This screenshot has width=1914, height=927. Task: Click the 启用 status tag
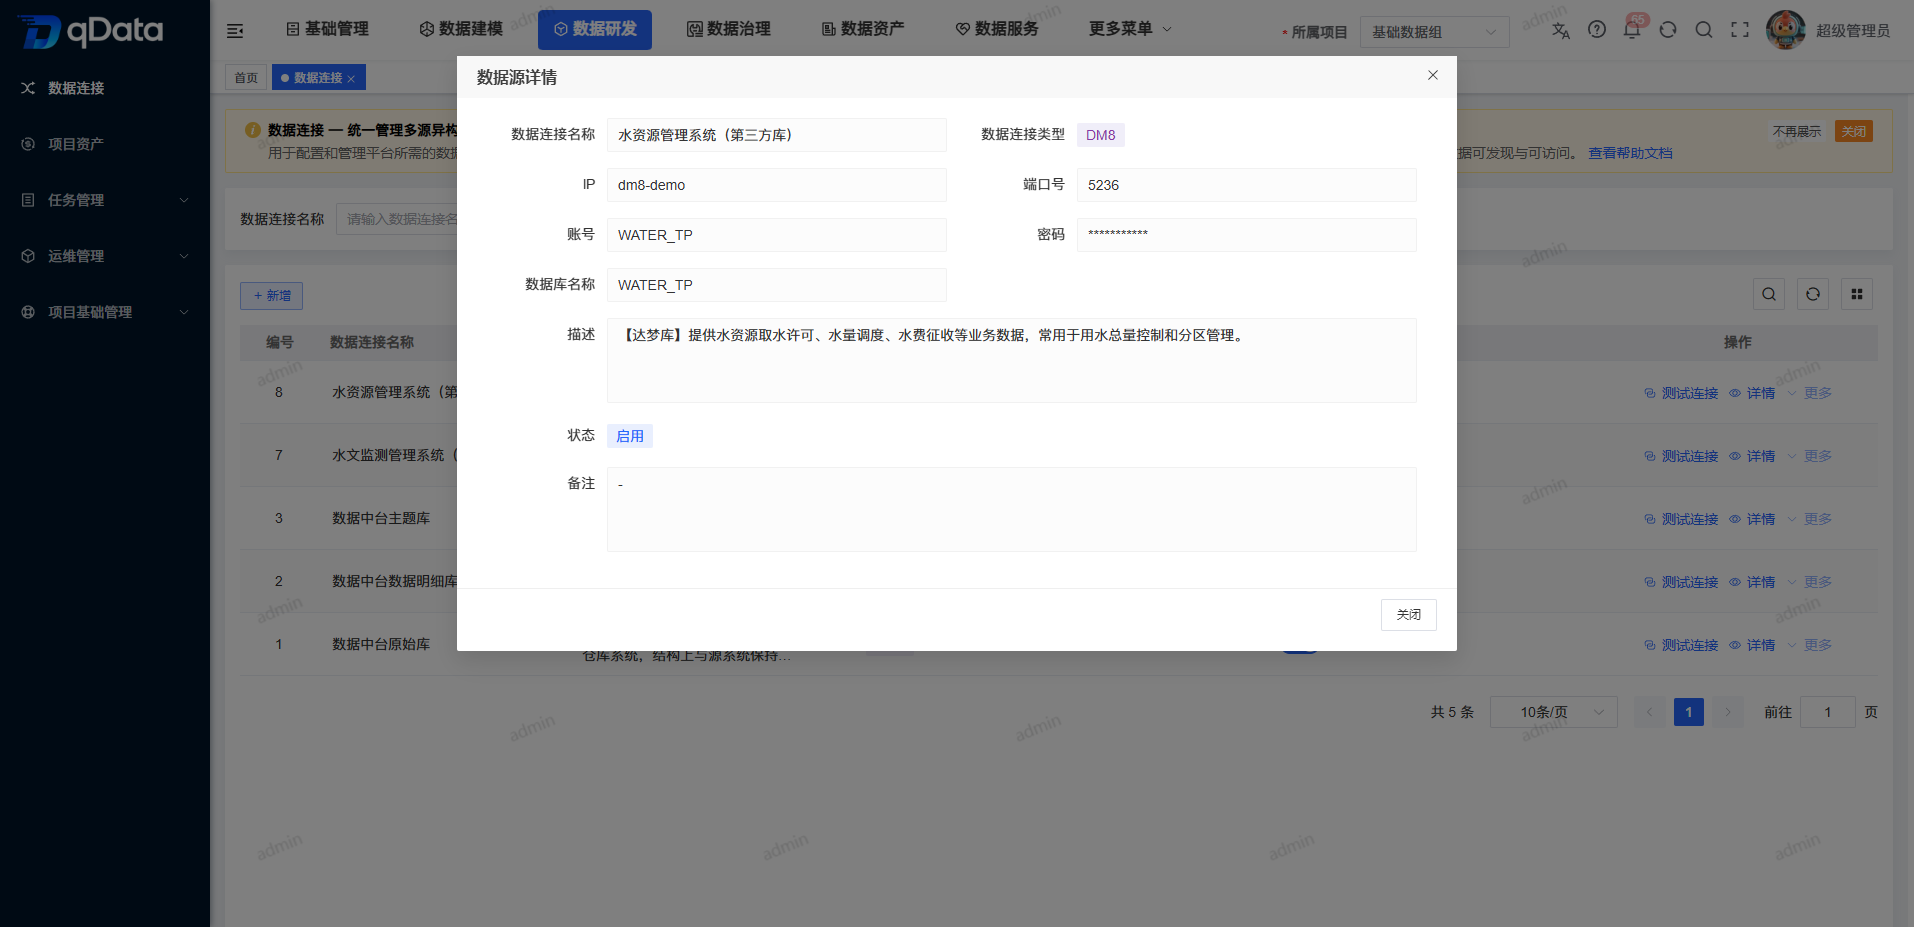tap(630, 436)
